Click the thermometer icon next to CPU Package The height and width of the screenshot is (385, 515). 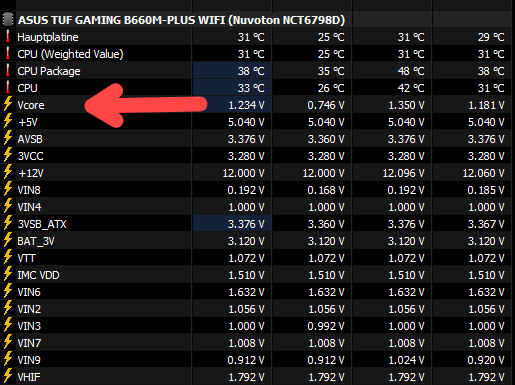pos(8,71)
